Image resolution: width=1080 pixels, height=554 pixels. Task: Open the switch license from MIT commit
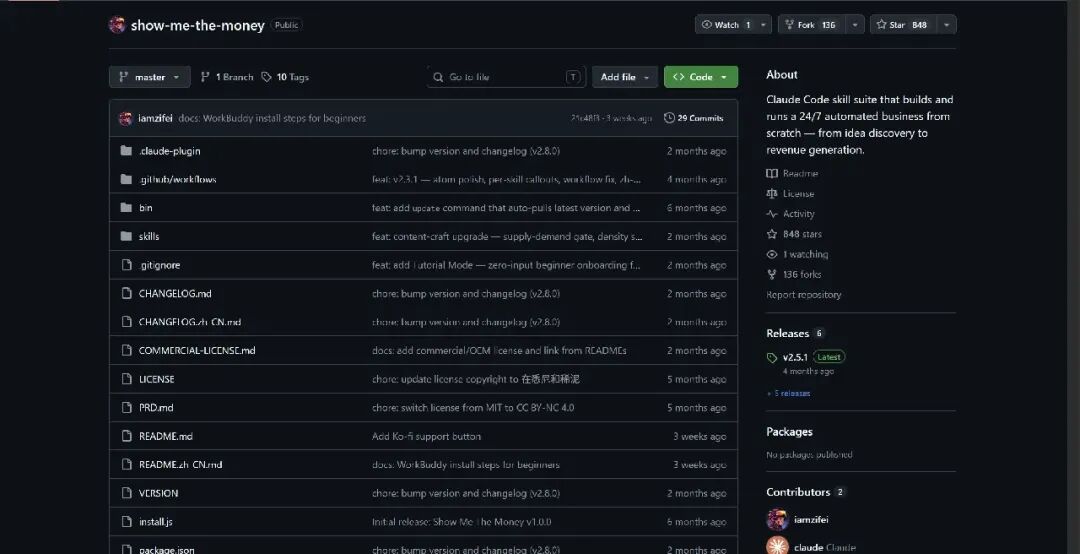tap(472, 408)
